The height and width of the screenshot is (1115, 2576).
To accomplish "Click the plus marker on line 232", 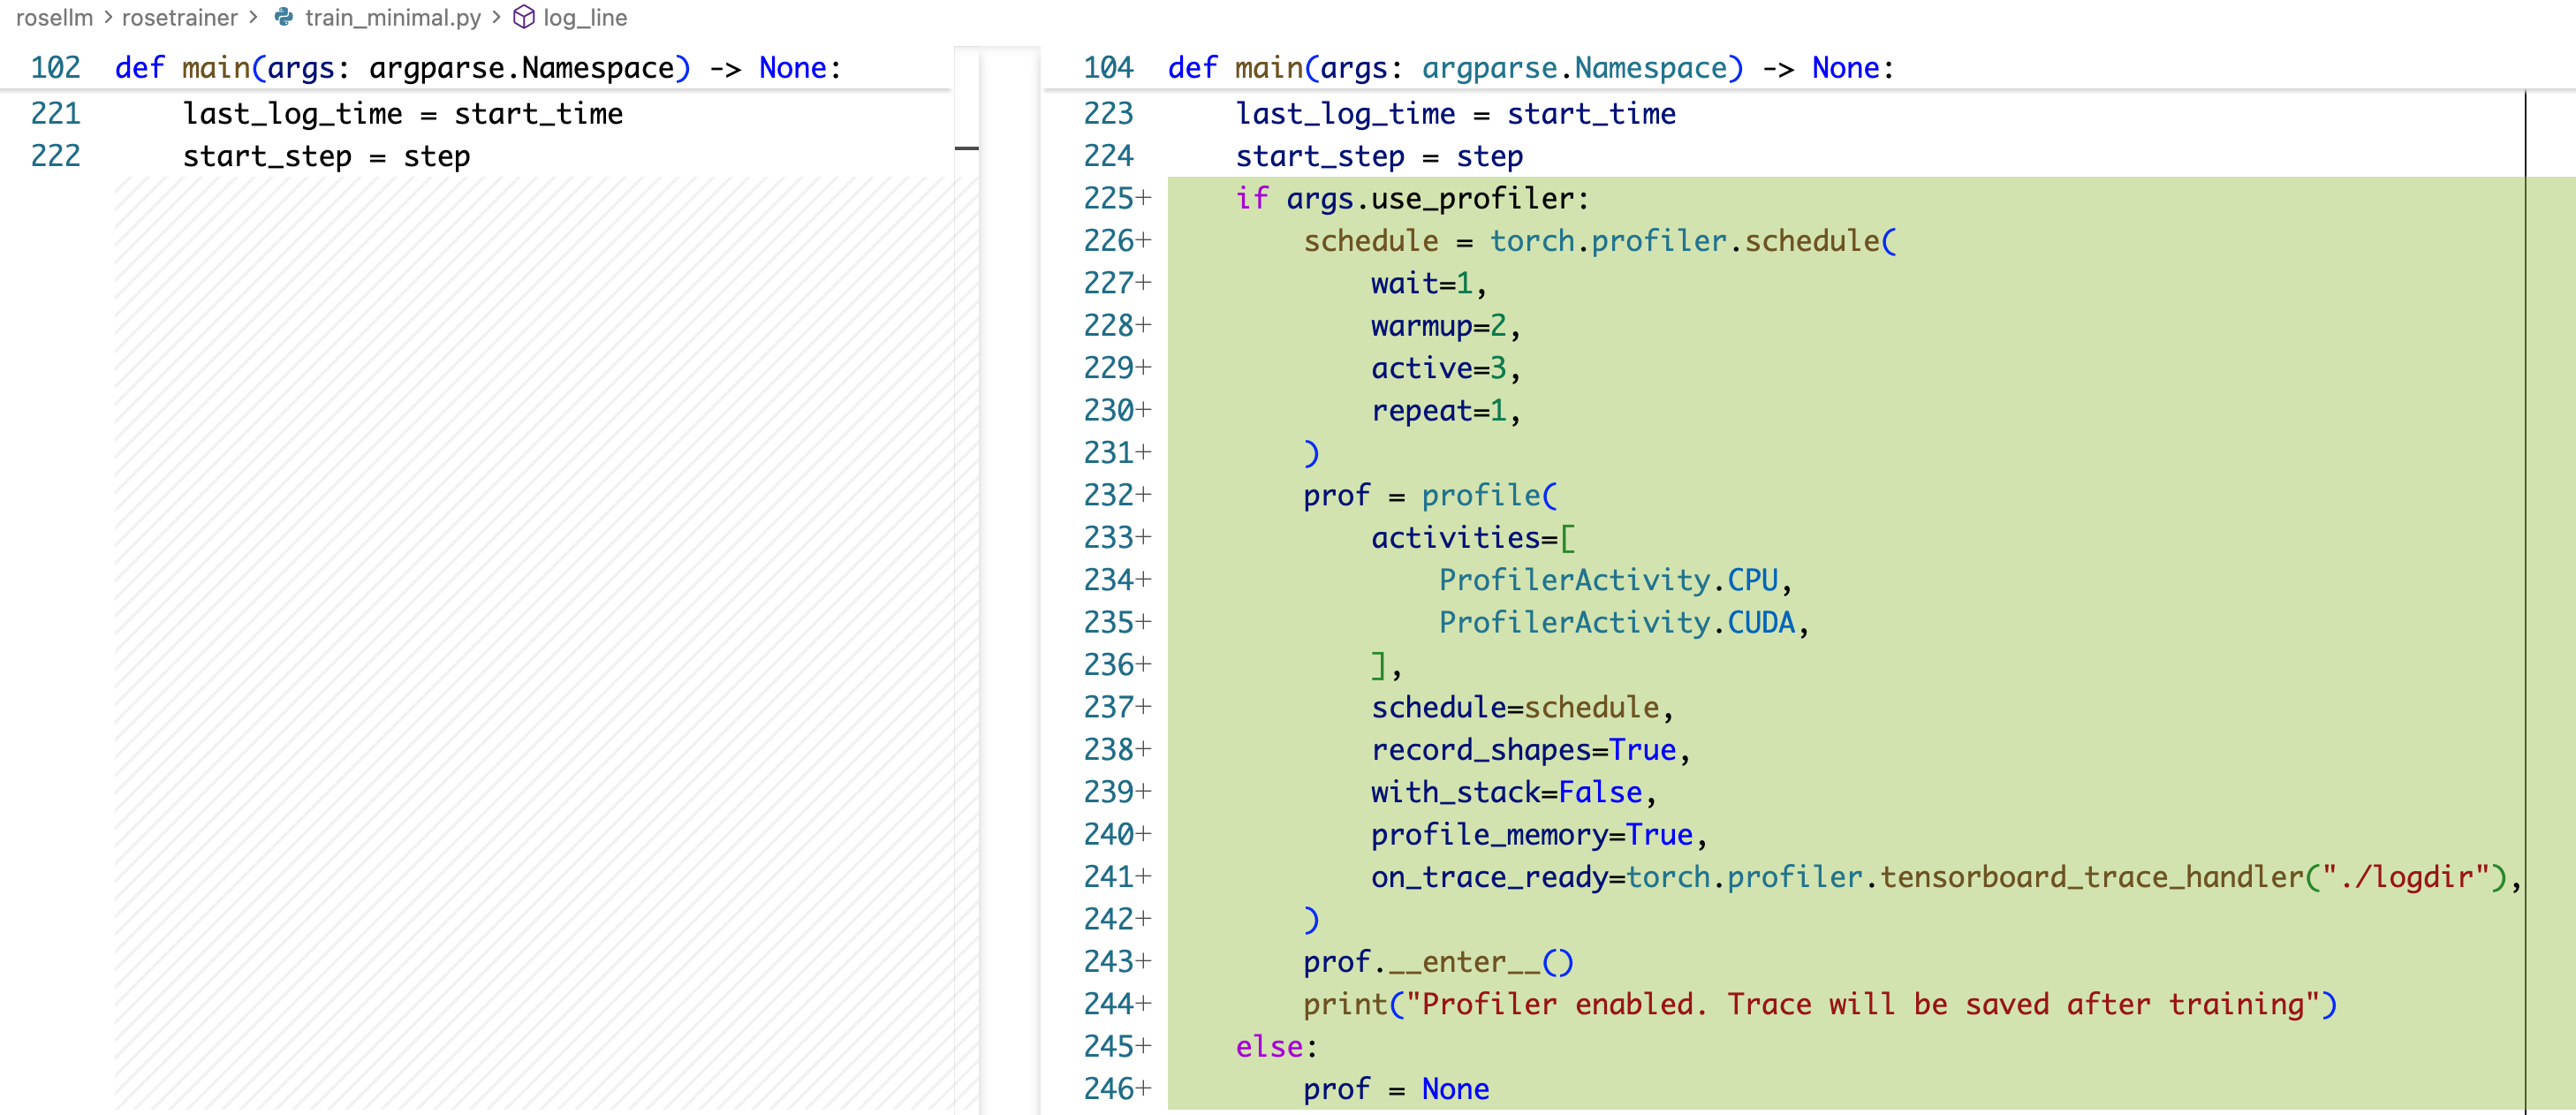I will point(1144,495).
